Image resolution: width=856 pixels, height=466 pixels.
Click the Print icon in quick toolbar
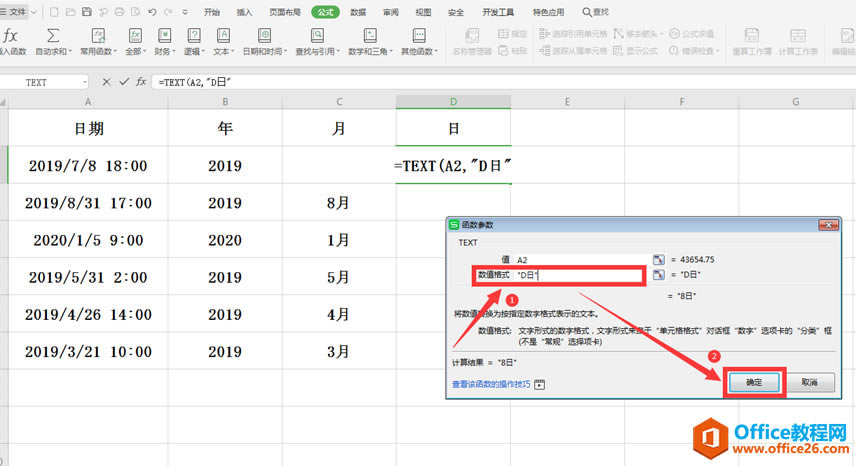point(120,11)
